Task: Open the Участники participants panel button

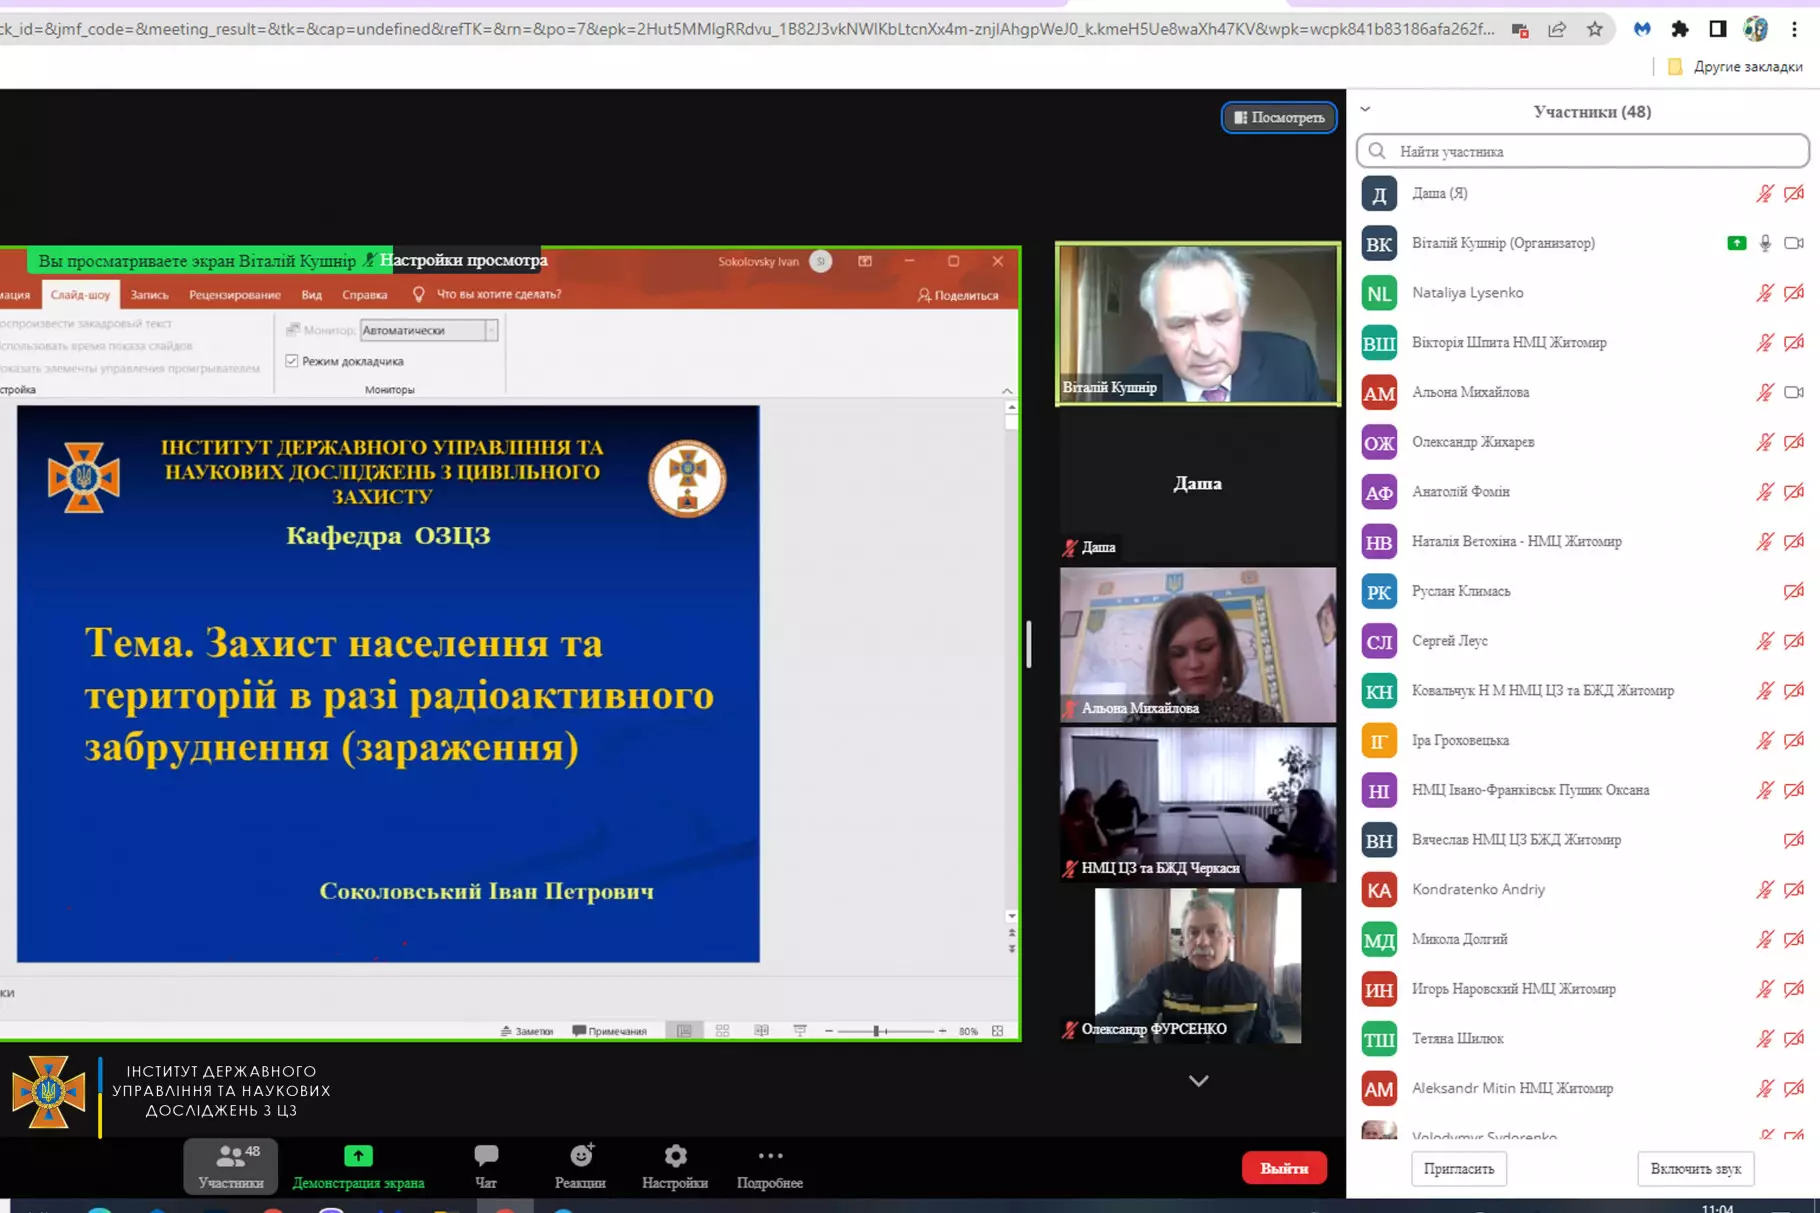Action: 231,1166
